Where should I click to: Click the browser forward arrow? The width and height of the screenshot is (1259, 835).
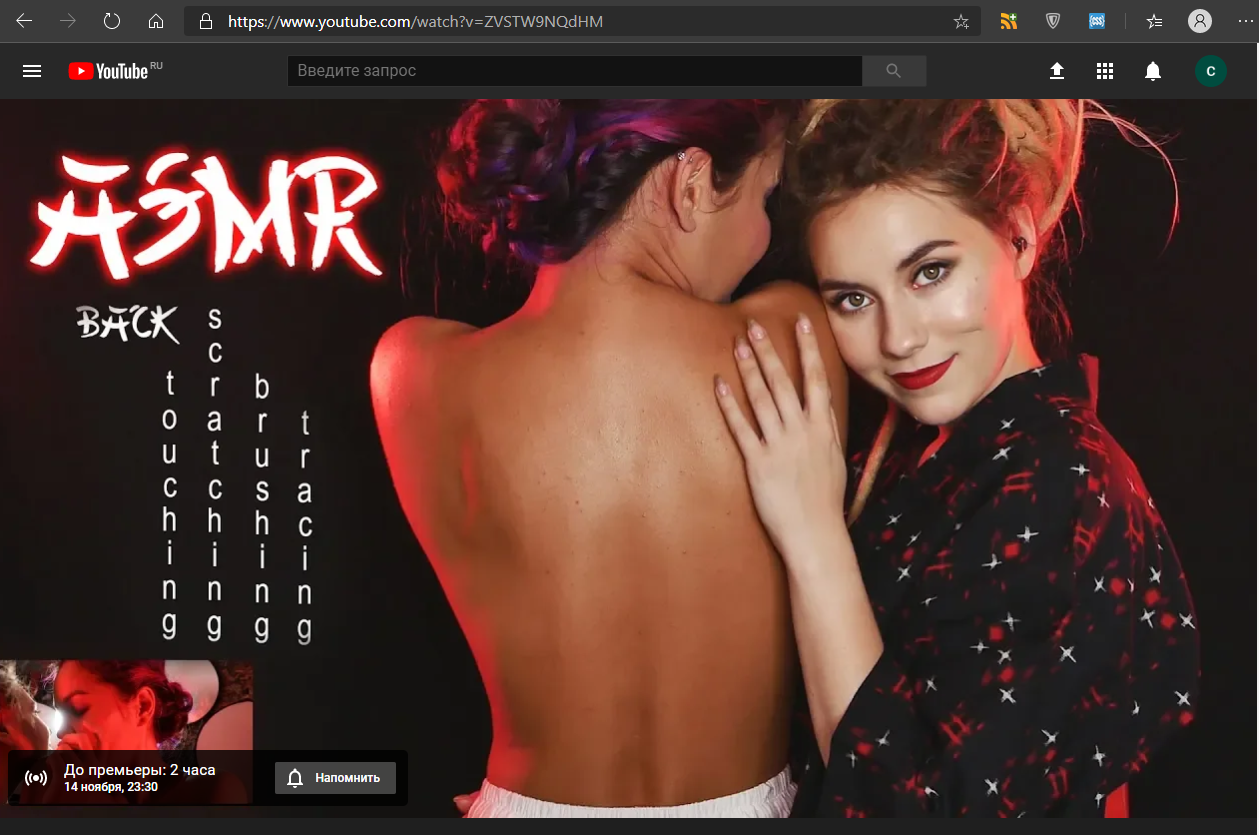68,21
